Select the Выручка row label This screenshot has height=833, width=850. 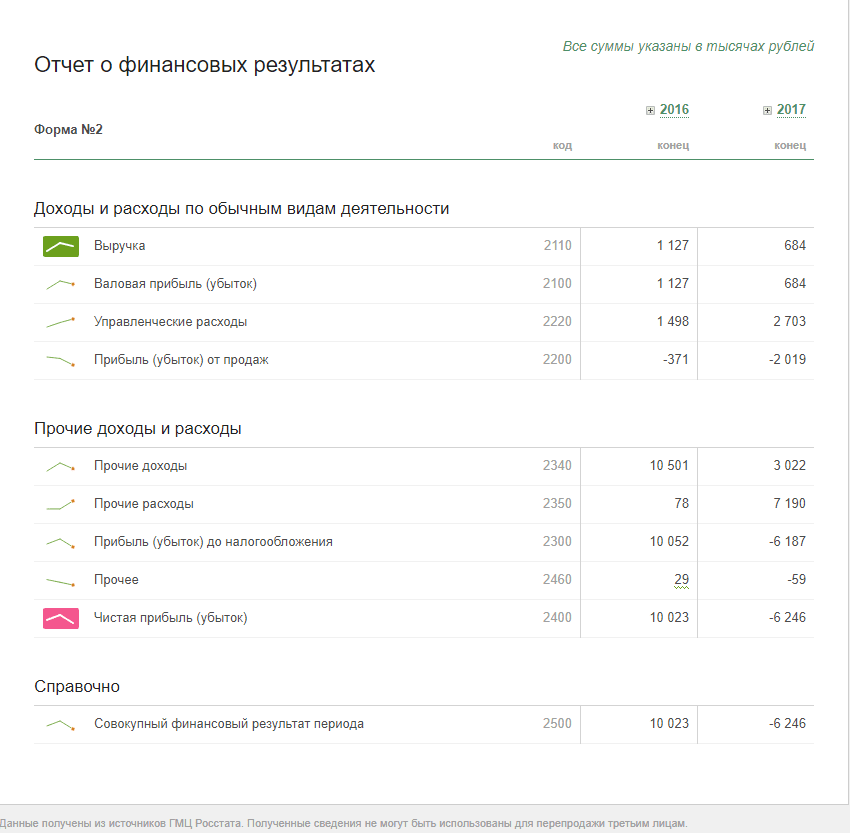[x=120, y=246]
